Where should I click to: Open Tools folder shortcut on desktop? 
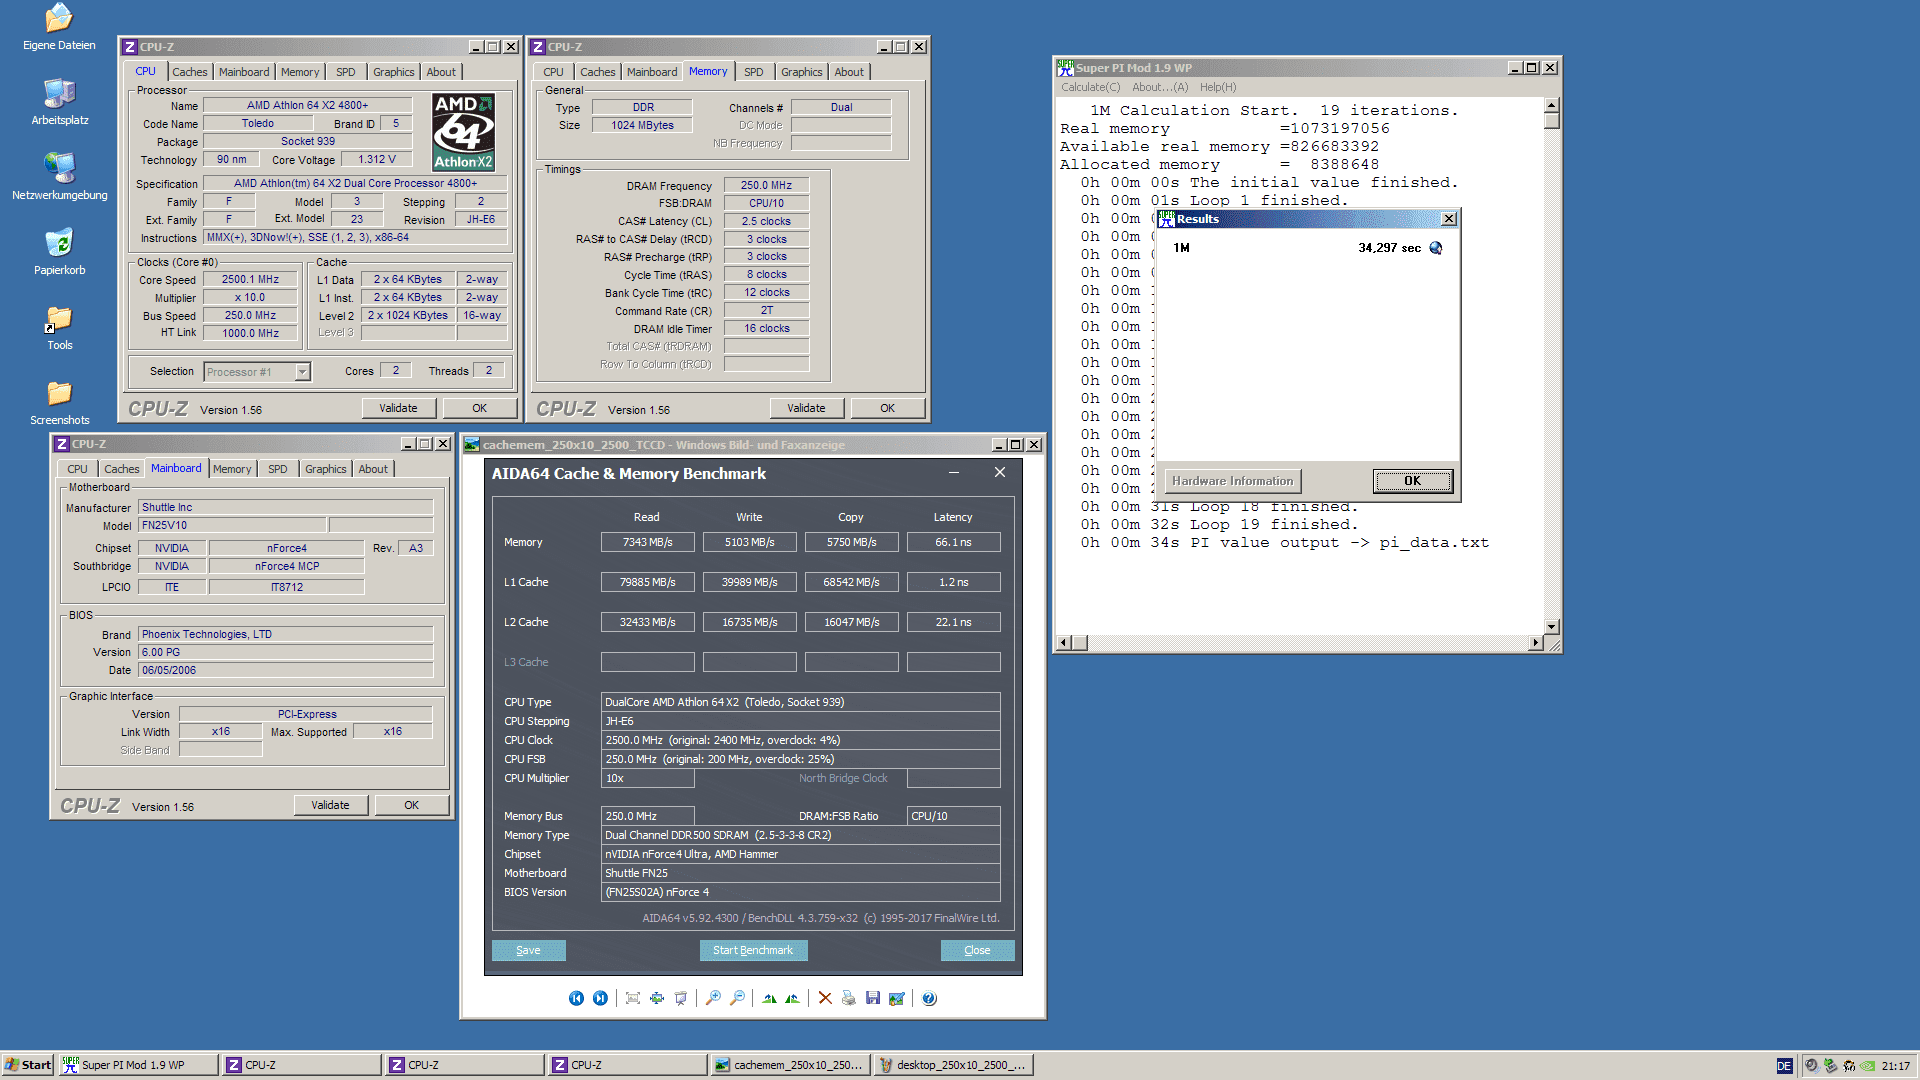click(59, 327)
